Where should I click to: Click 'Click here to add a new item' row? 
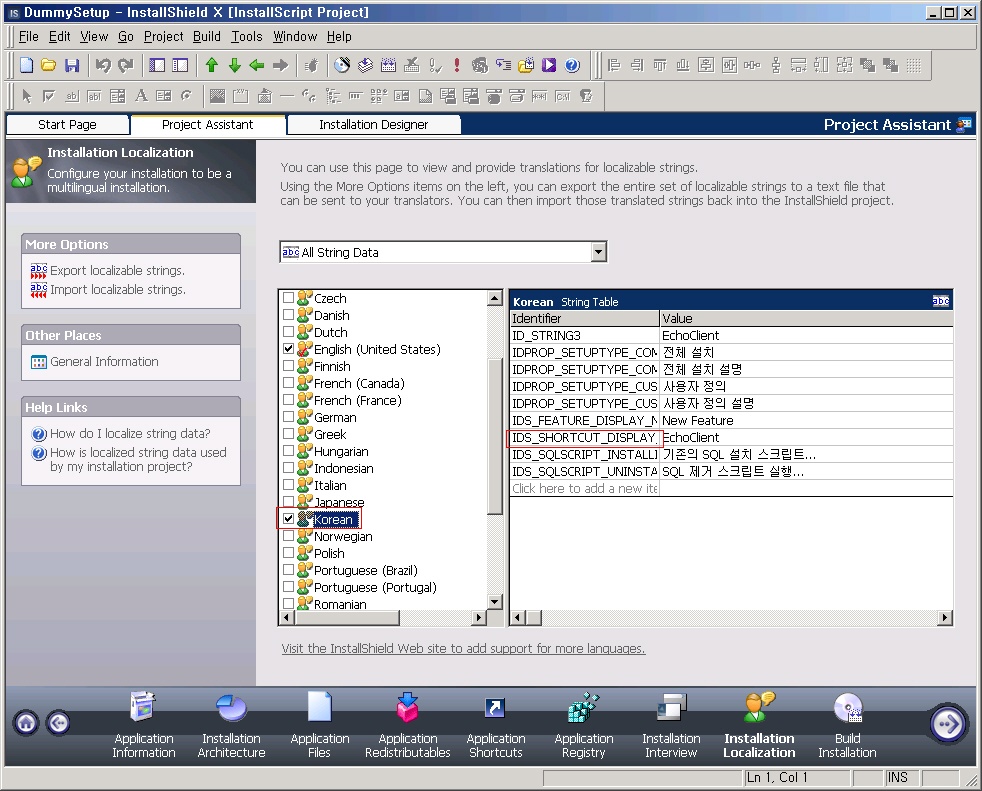pyautogui.click(x=584, y=489)
